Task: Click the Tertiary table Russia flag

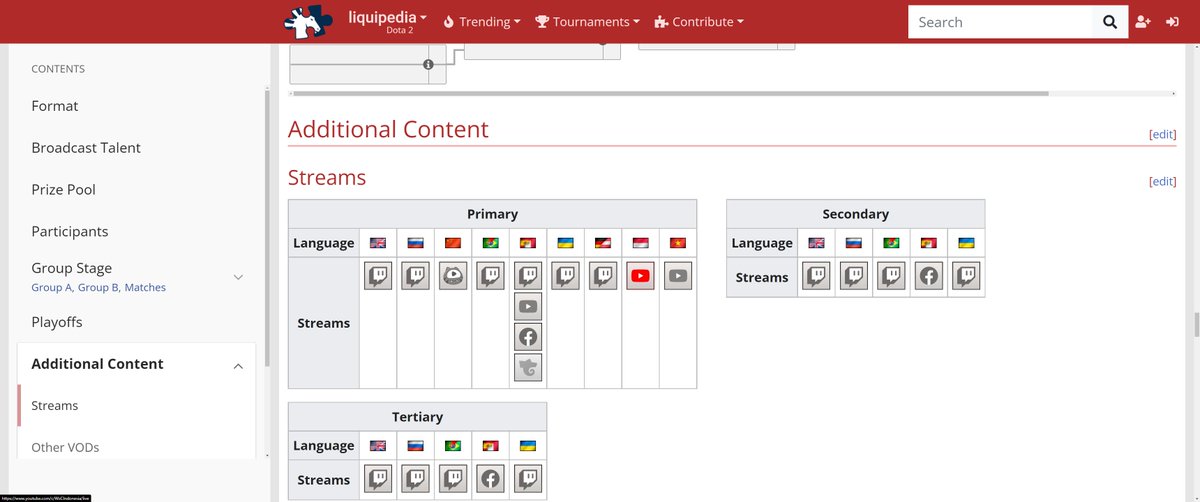Action: tap(416, 446)
